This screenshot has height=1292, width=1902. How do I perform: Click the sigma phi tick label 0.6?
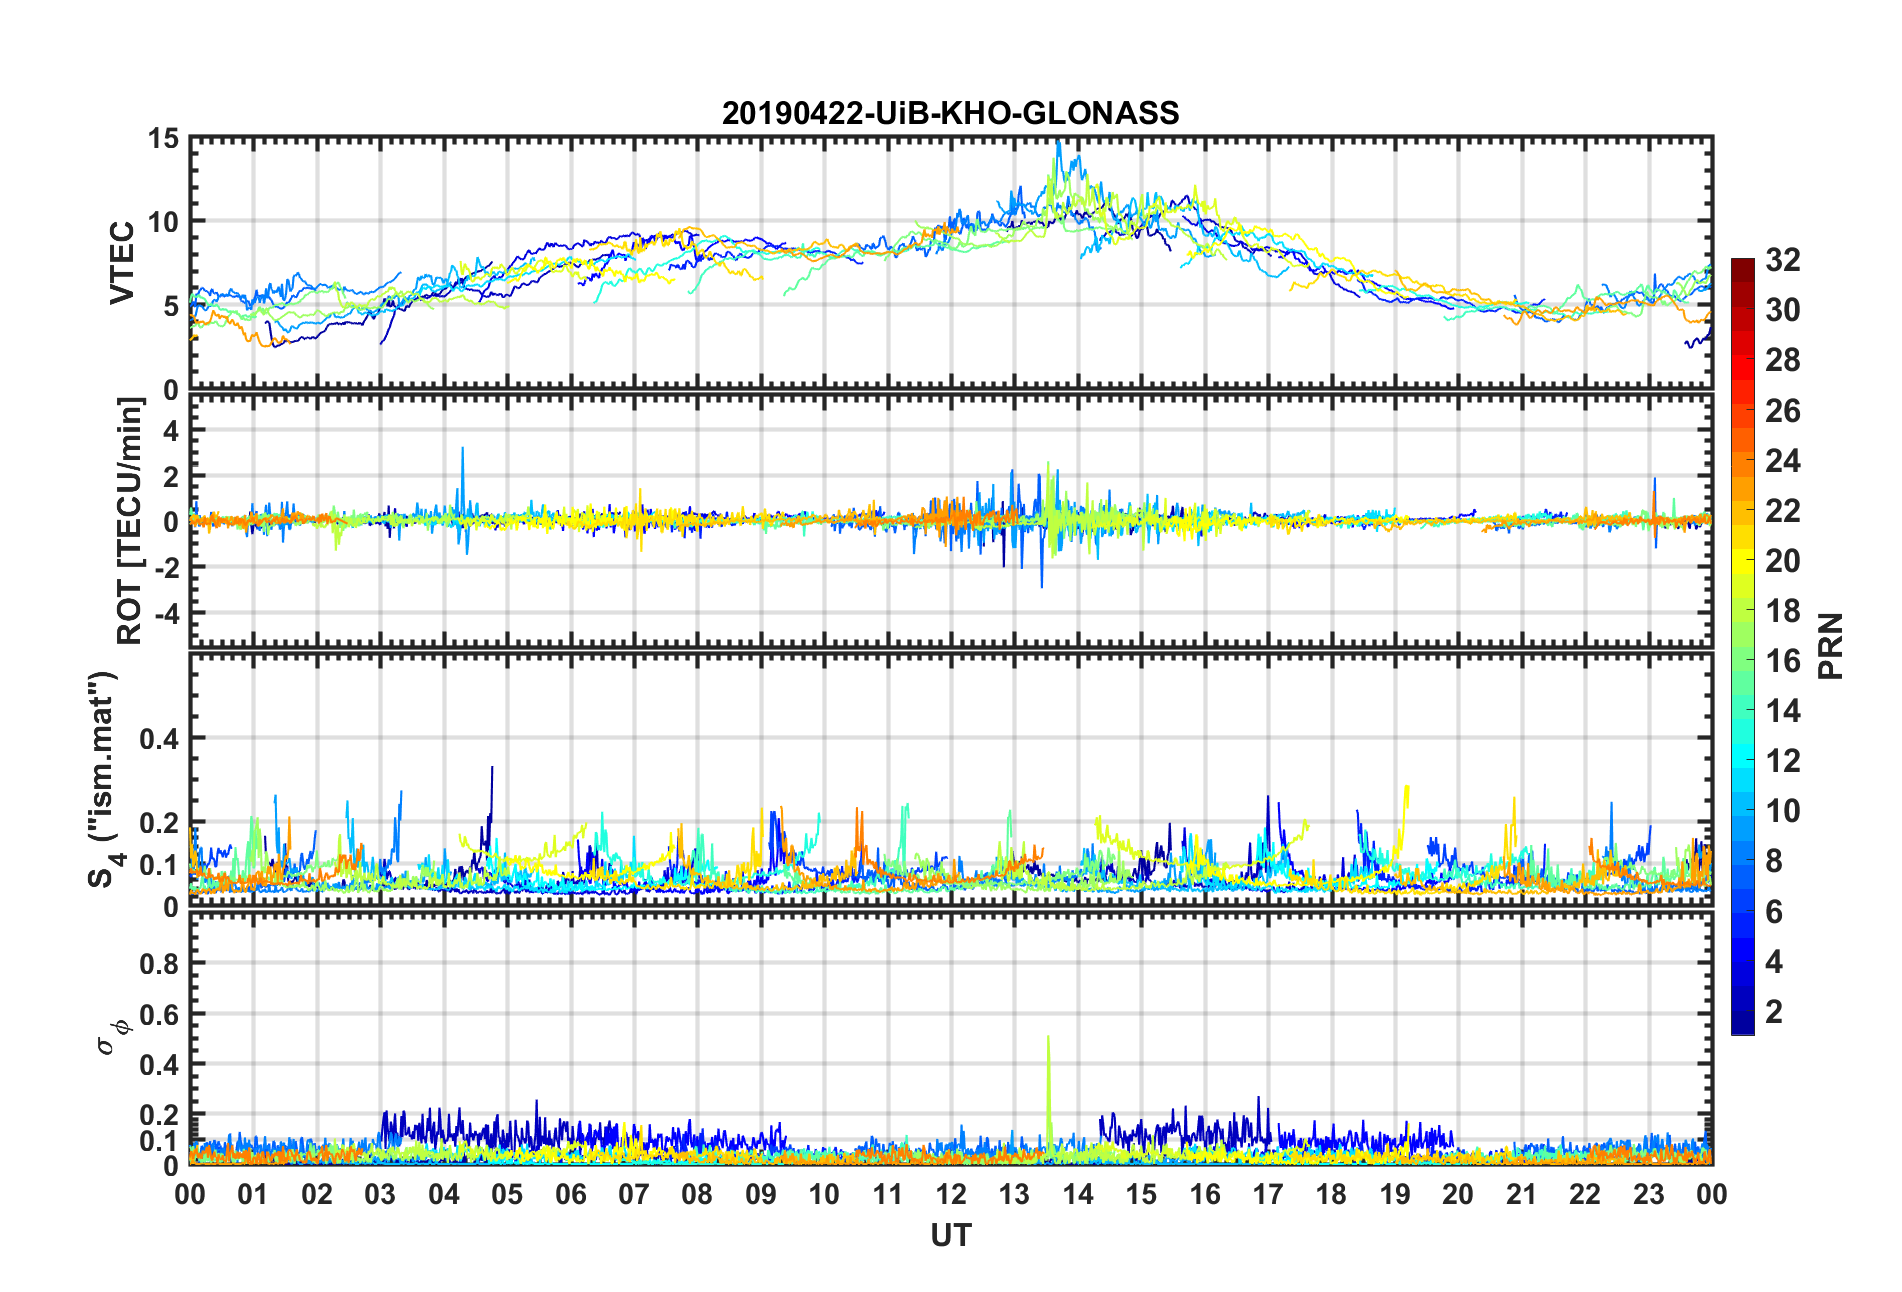(159, 1014)
